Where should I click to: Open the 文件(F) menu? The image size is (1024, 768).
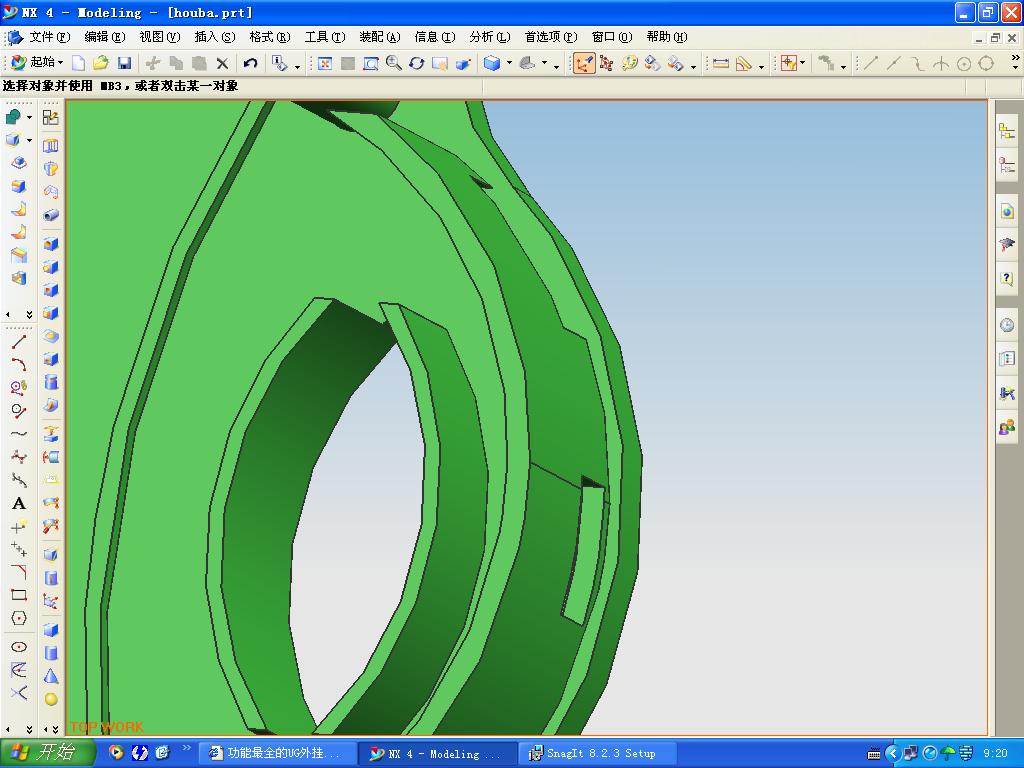50,37
